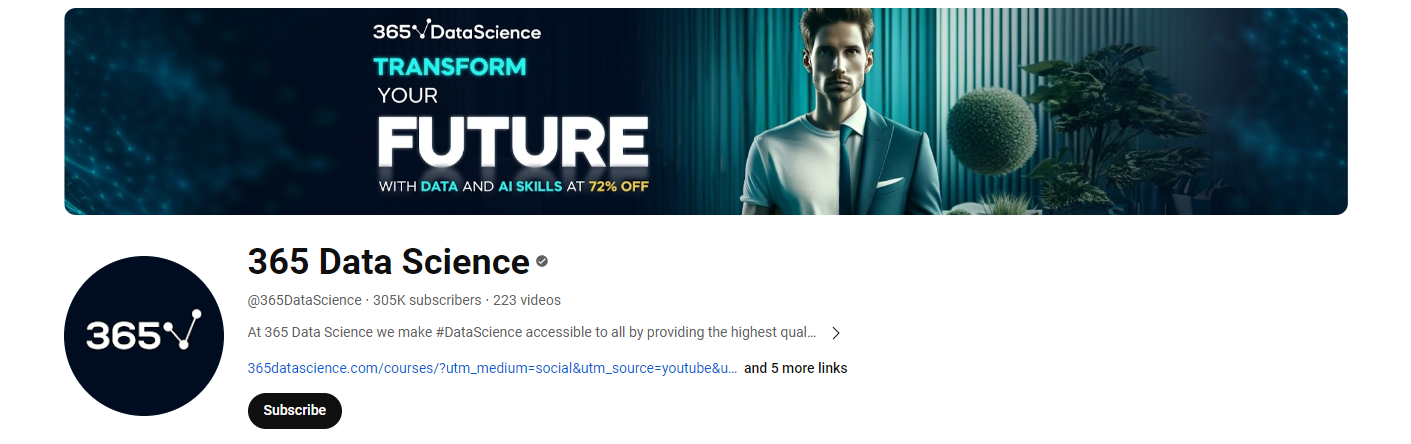Screen dimensions: 1411x444
Task: Open the 365 channel avatar logo
Action: pyautogui.click(x=144, y=335)
